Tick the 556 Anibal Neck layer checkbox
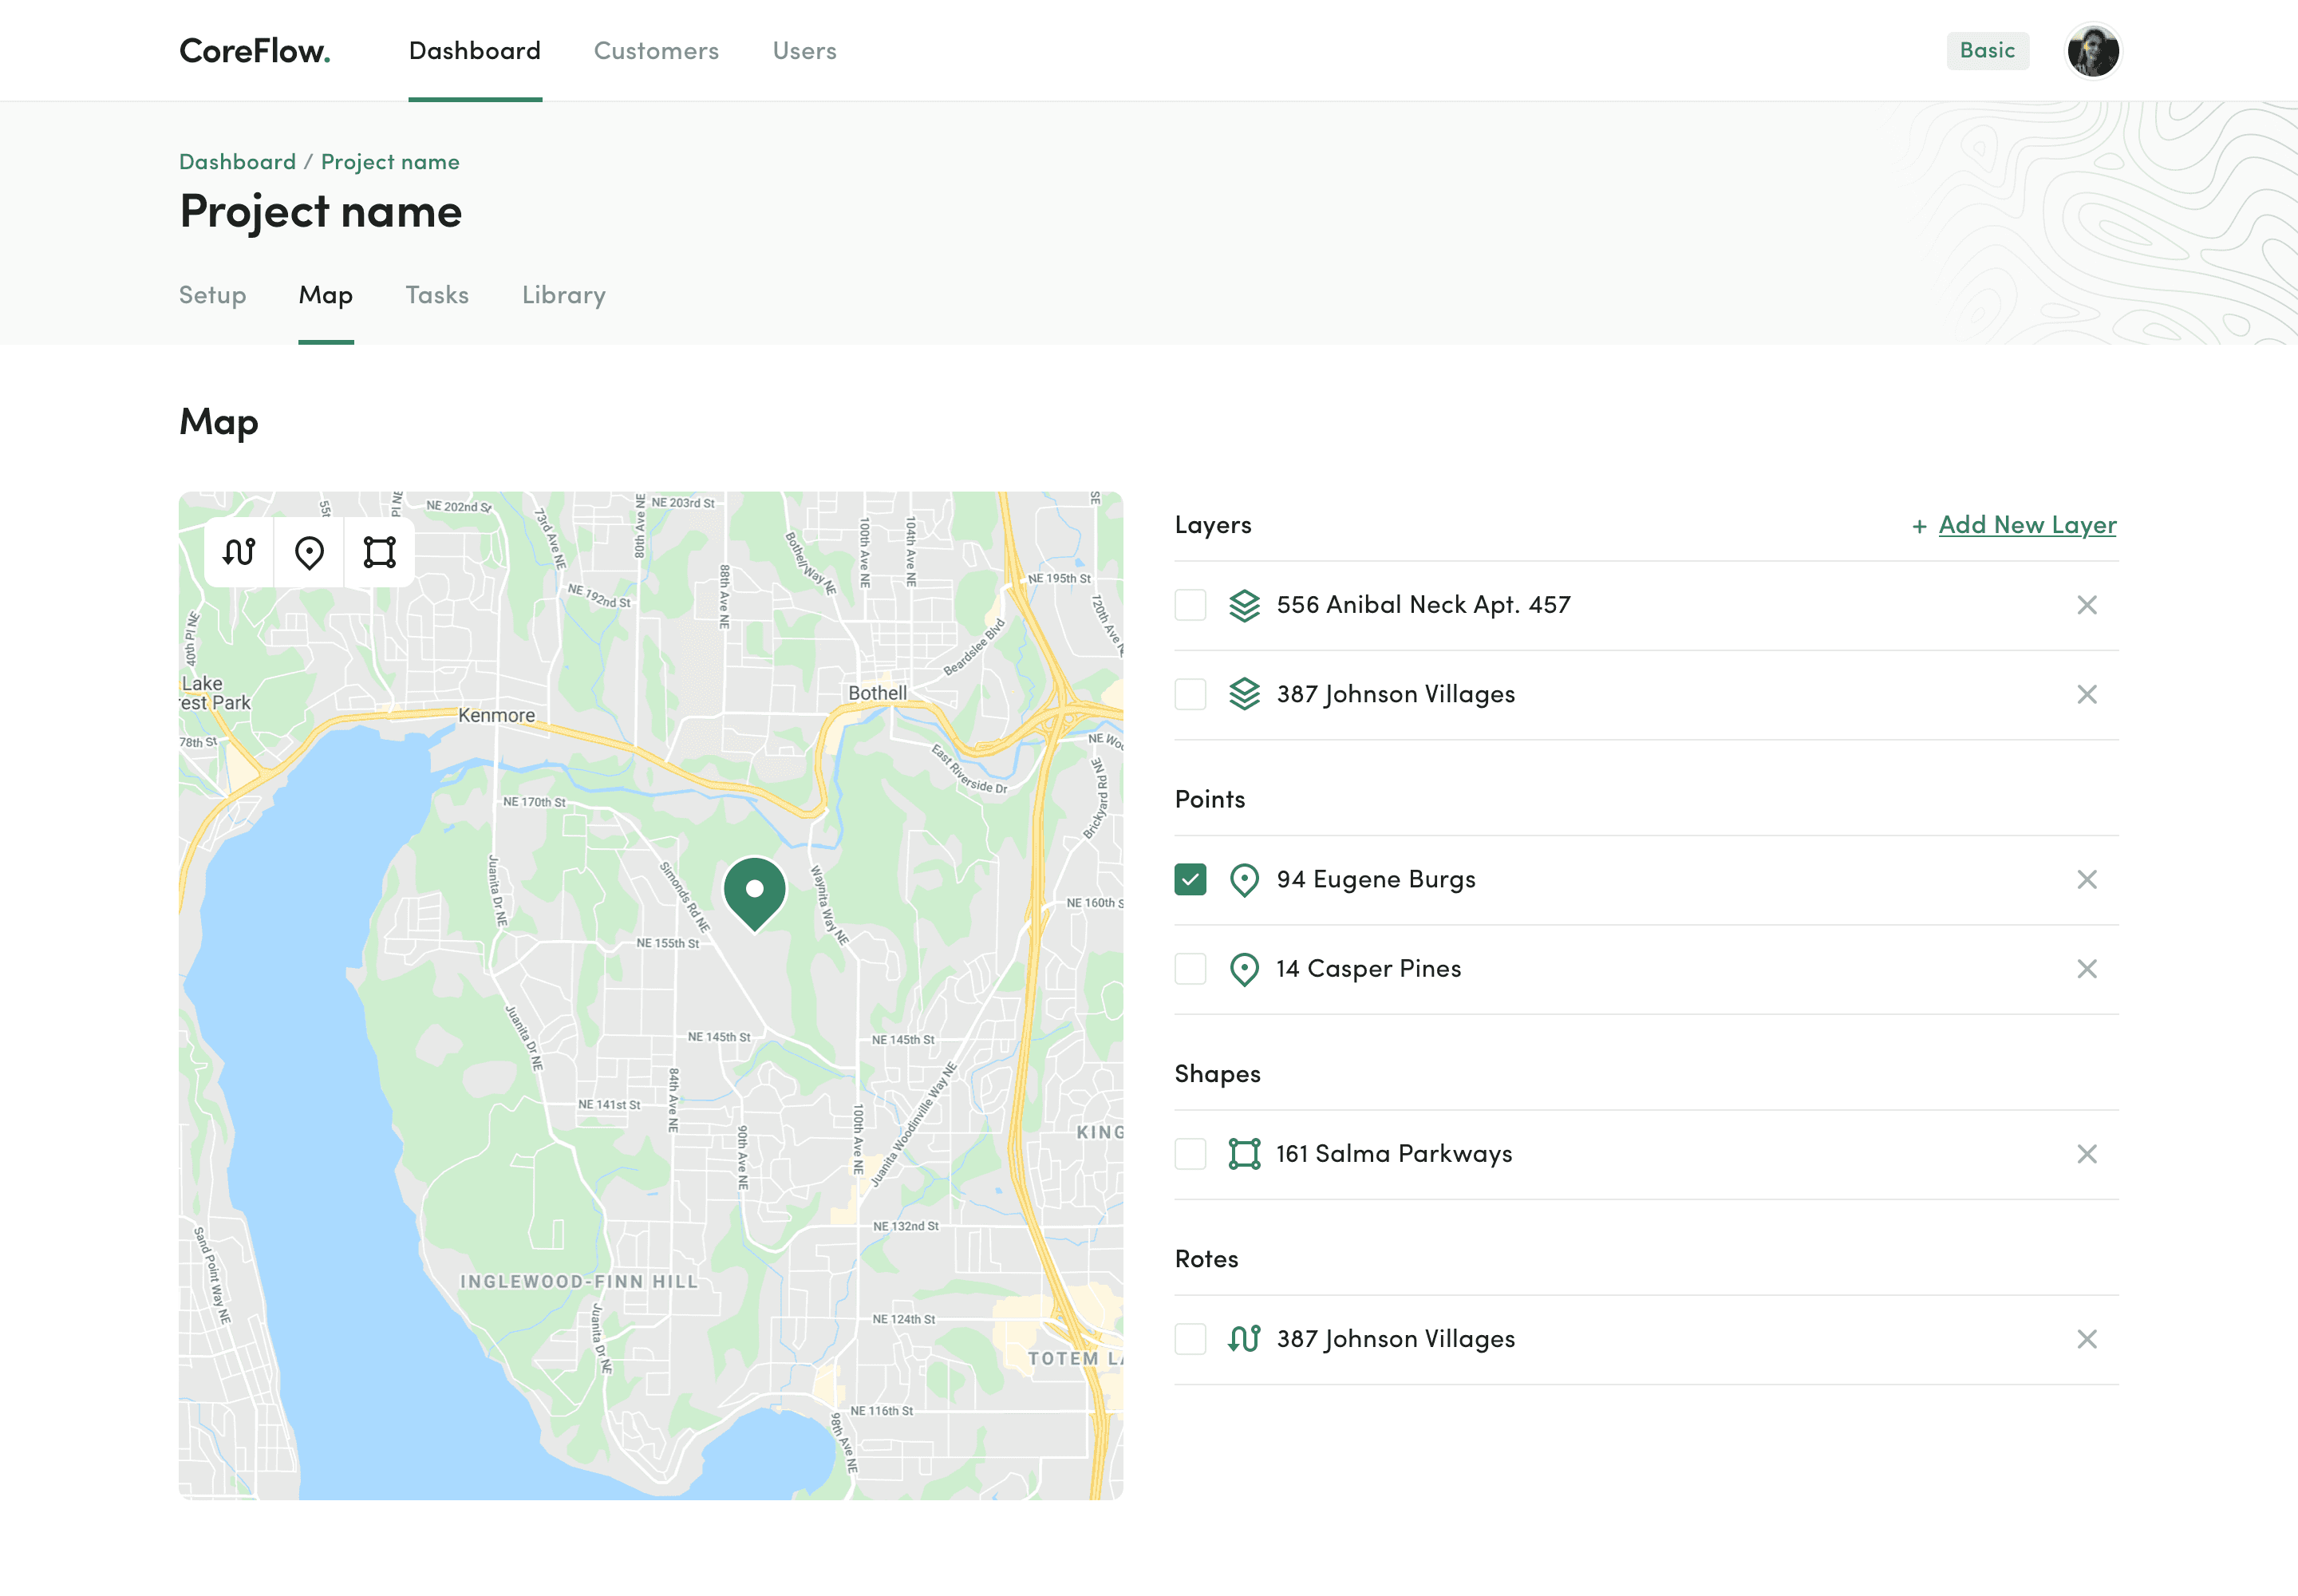The image size is (2298, 1596). (1190, 605)
